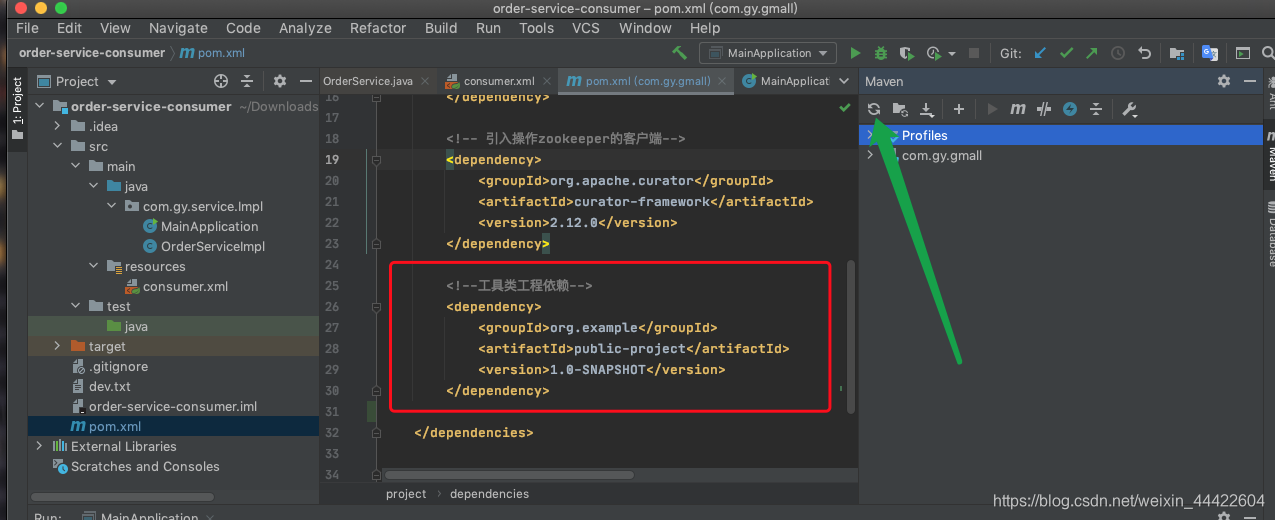The height and width of the screenshot is (520, 1275).
Task: Select the 'project' breadcrumb
Action: click(406, 494)
